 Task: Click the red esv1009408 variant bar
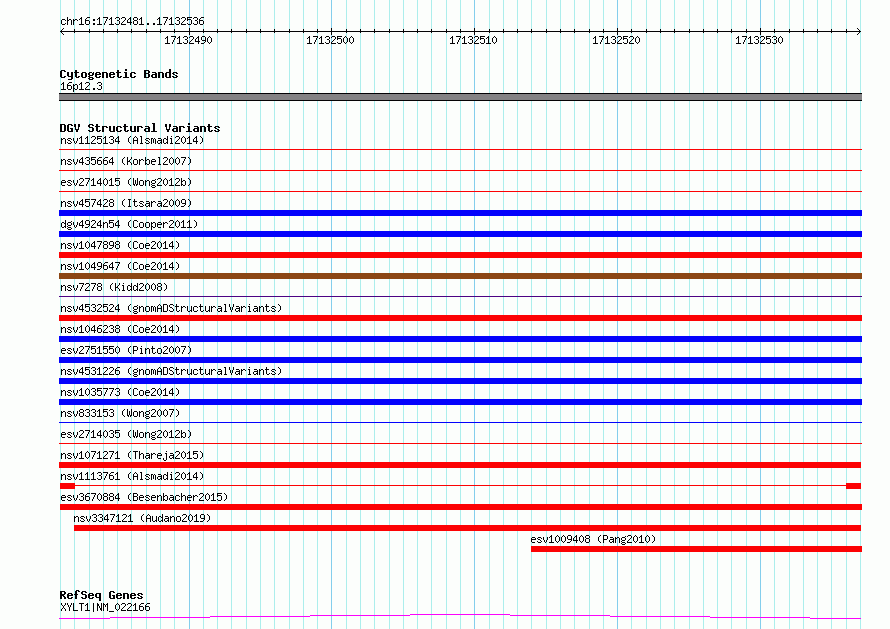coord(696,549)
